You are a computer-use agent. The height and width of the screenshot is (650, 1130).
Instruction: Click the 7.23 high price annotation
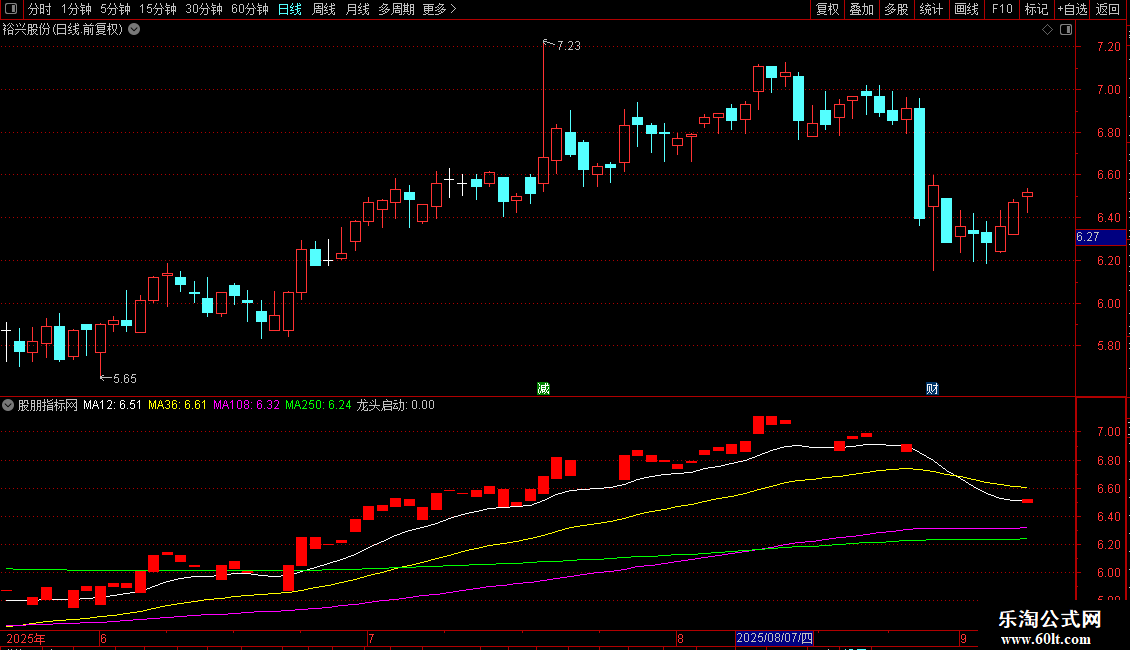(568, 46)
